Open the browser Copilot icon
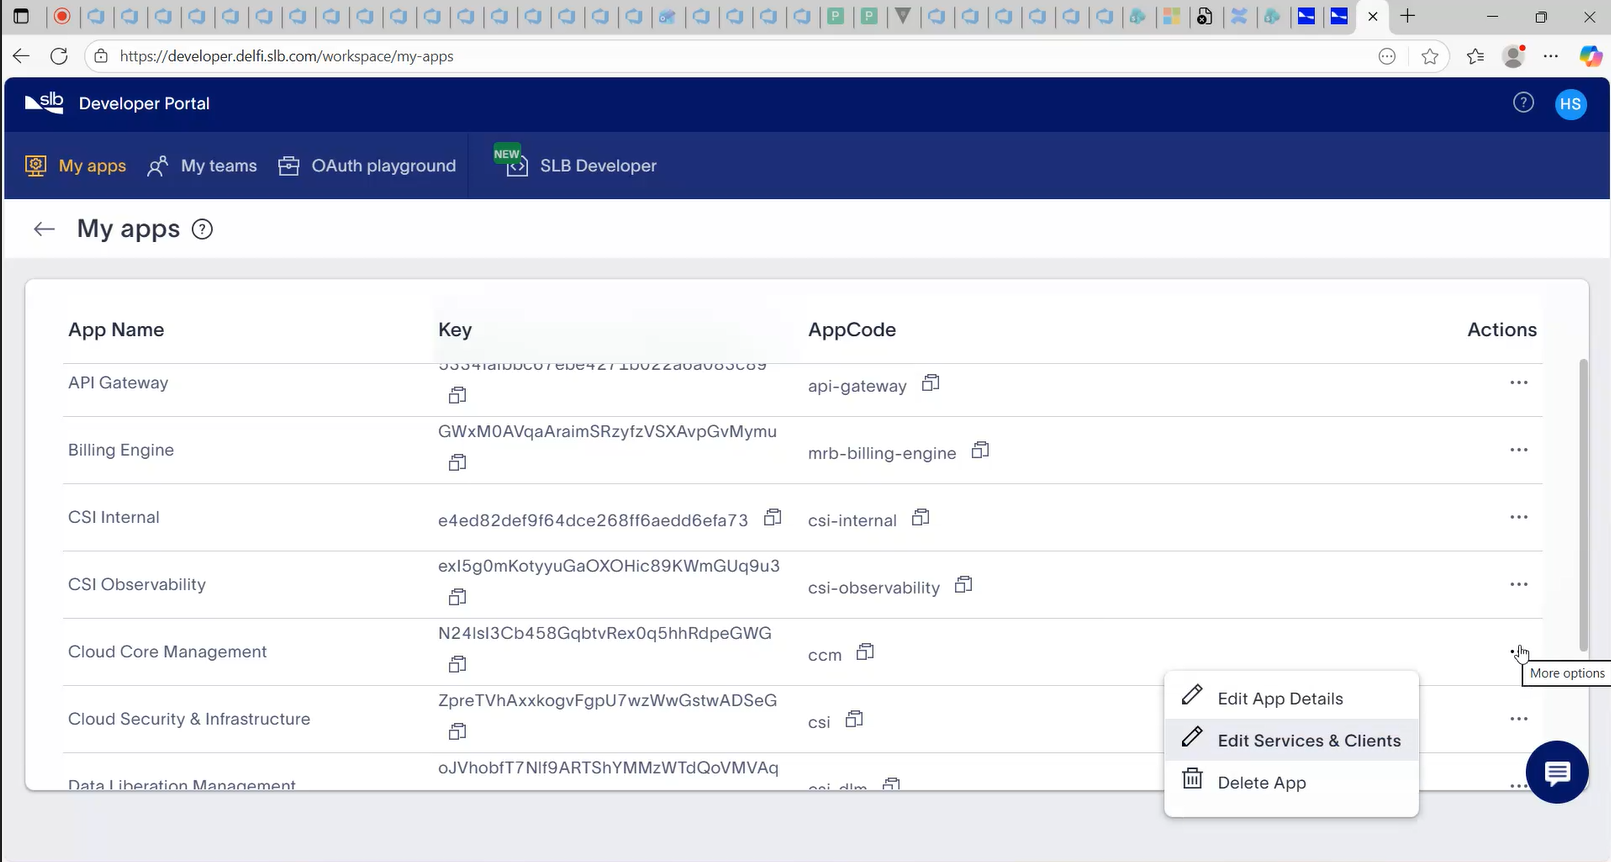This screenshot has height=862, width=1611. pos(1590,56)
